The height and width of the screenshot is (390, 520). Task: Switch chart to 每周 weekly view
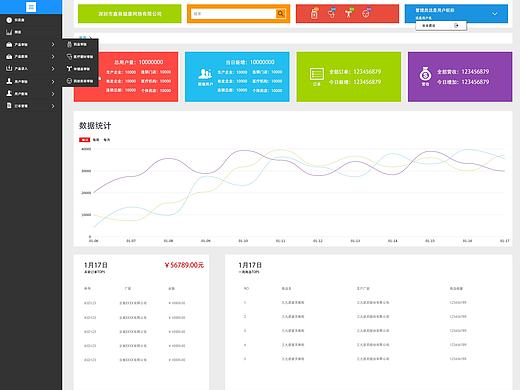(96, 140)
